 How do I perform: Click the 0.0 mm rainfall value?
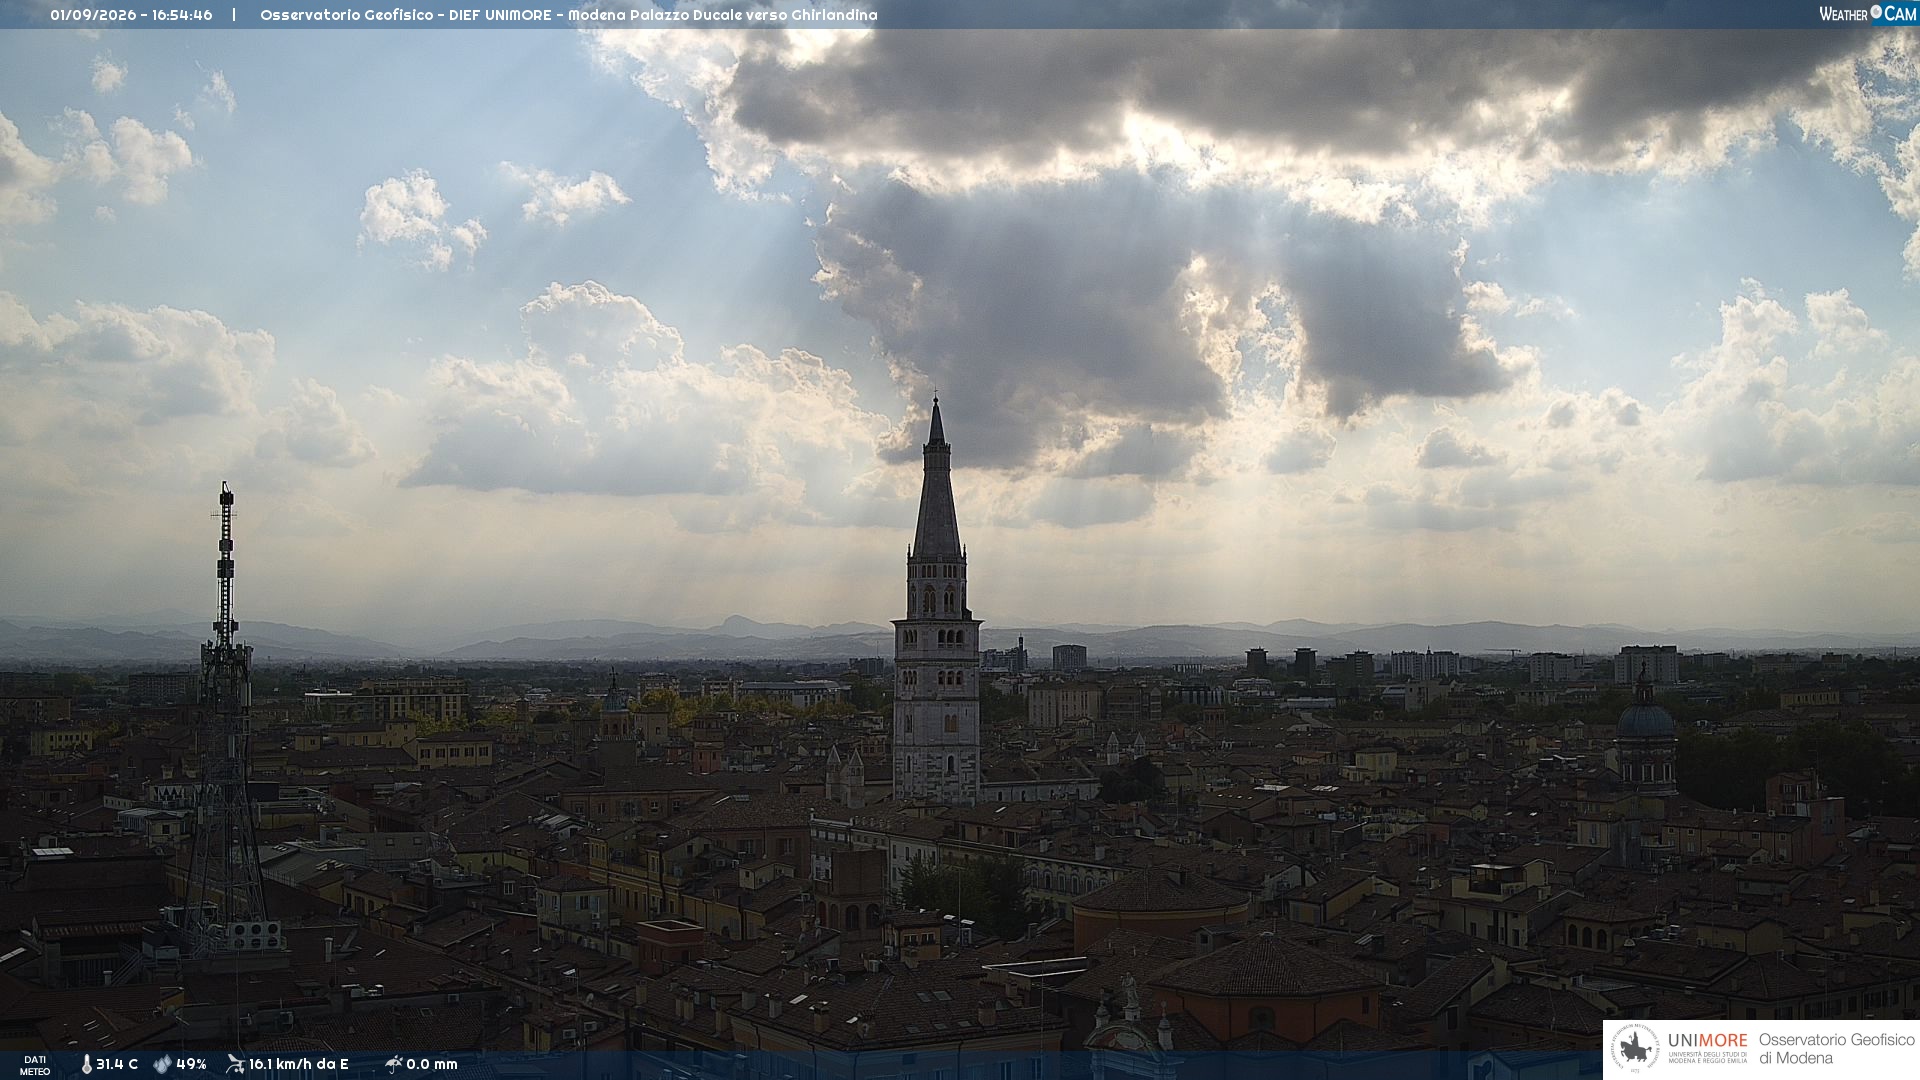click(432, 1064)
